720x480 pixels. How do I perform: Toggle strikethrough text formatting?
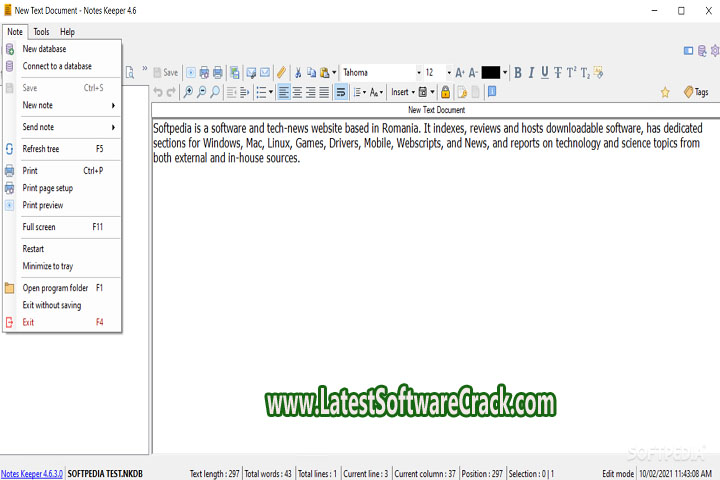[558, 72]
